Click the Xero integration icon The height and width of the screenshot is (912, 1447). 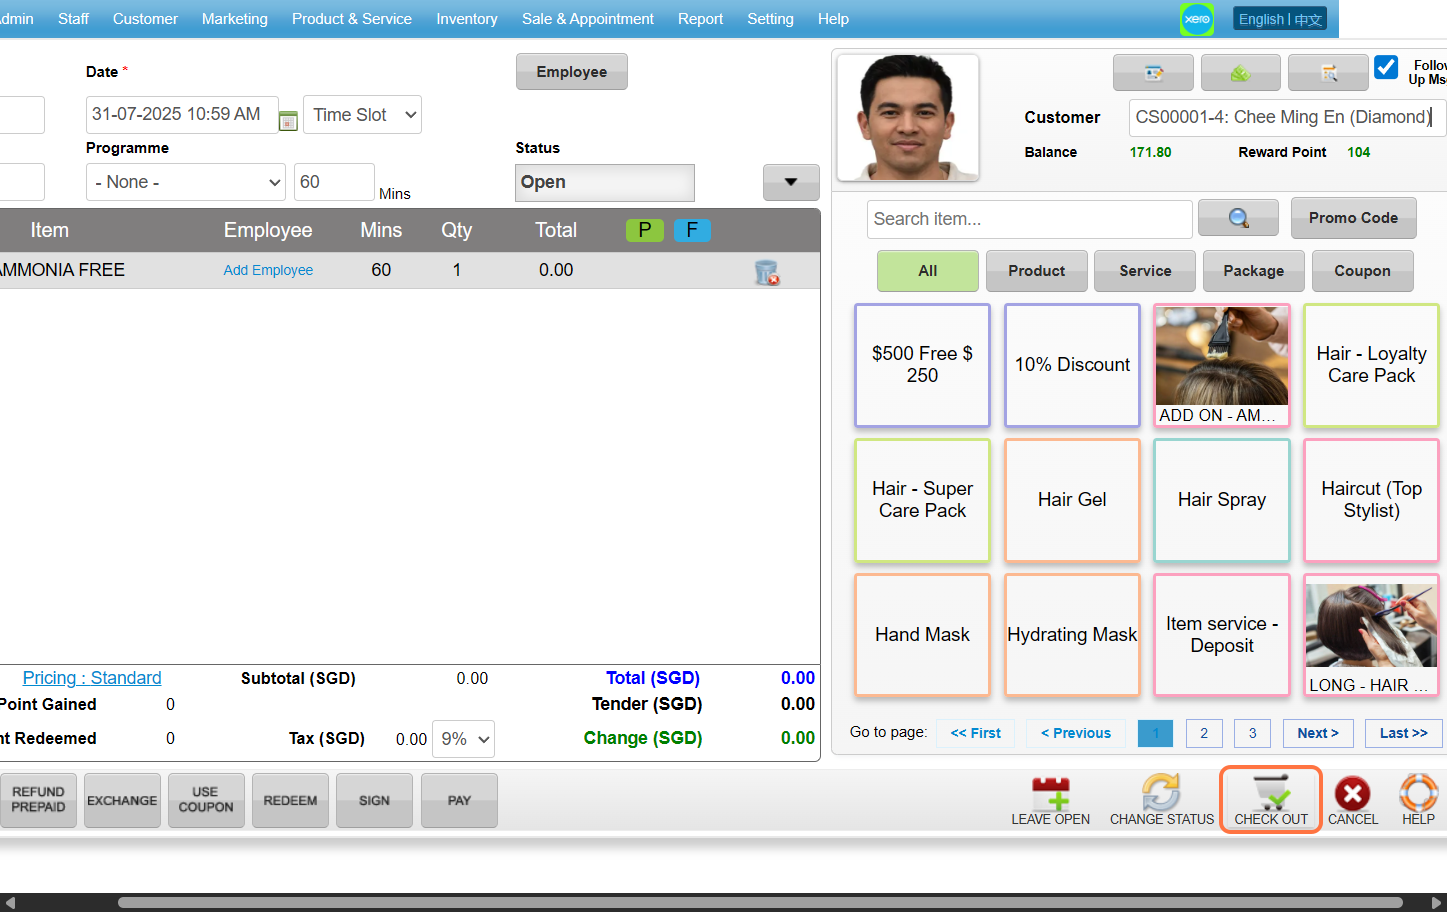pos(1196,19)
